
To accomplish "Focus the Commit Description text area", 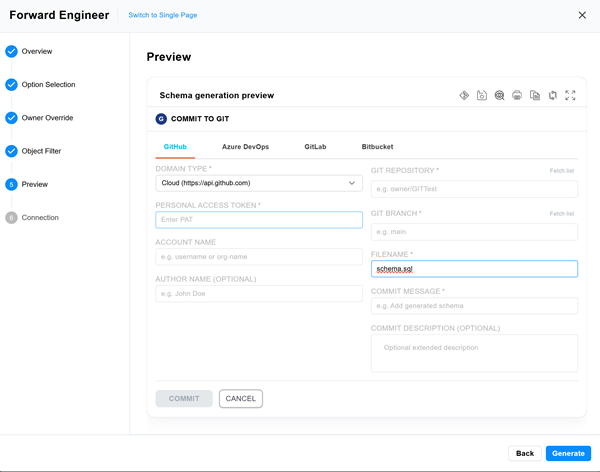I will pyautogui.click(x=474, y=353).
